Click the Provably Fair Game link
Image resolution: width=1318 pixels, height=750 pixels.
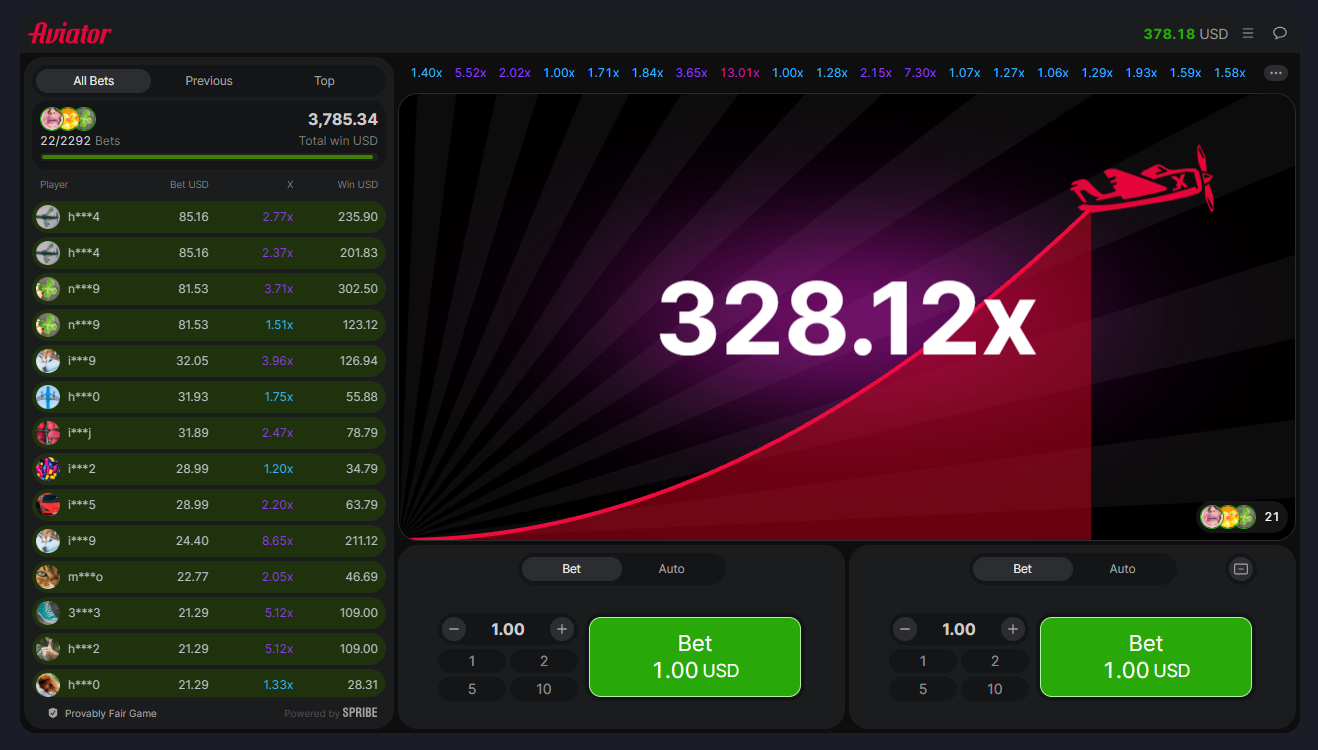(x=111, y=713)
